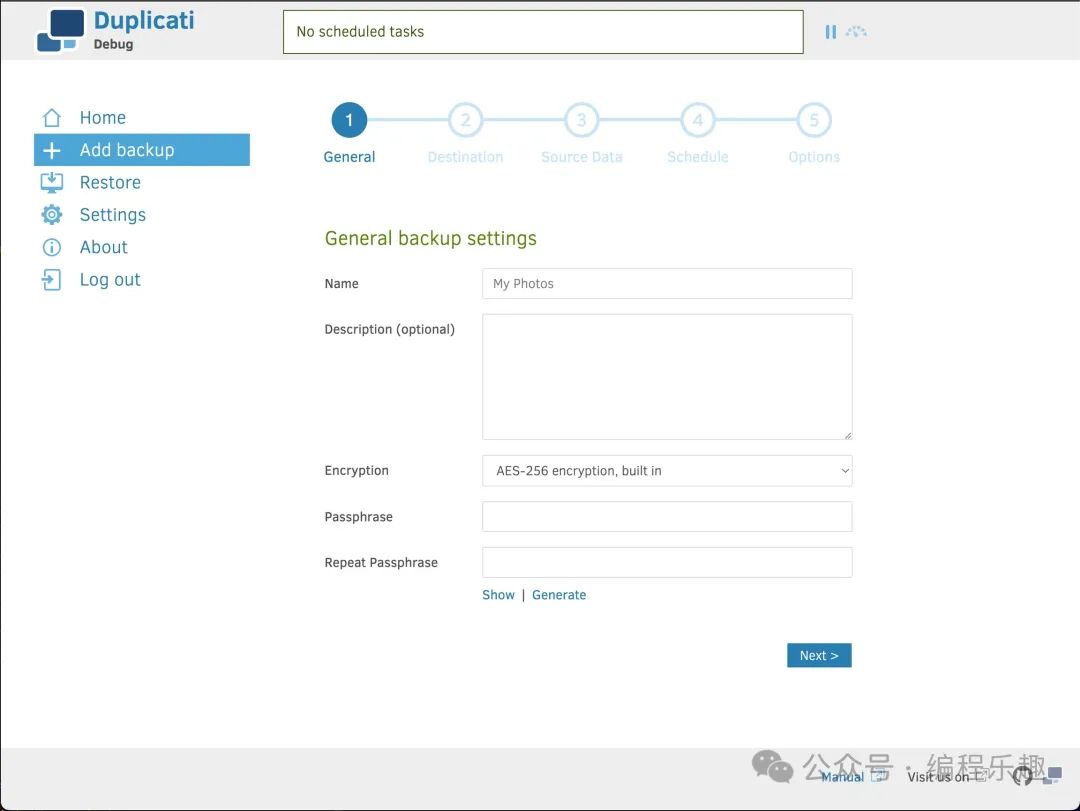Open the Encryption dropdown
The width and height of the screenshot is (1080, 811).
(667, 471)
